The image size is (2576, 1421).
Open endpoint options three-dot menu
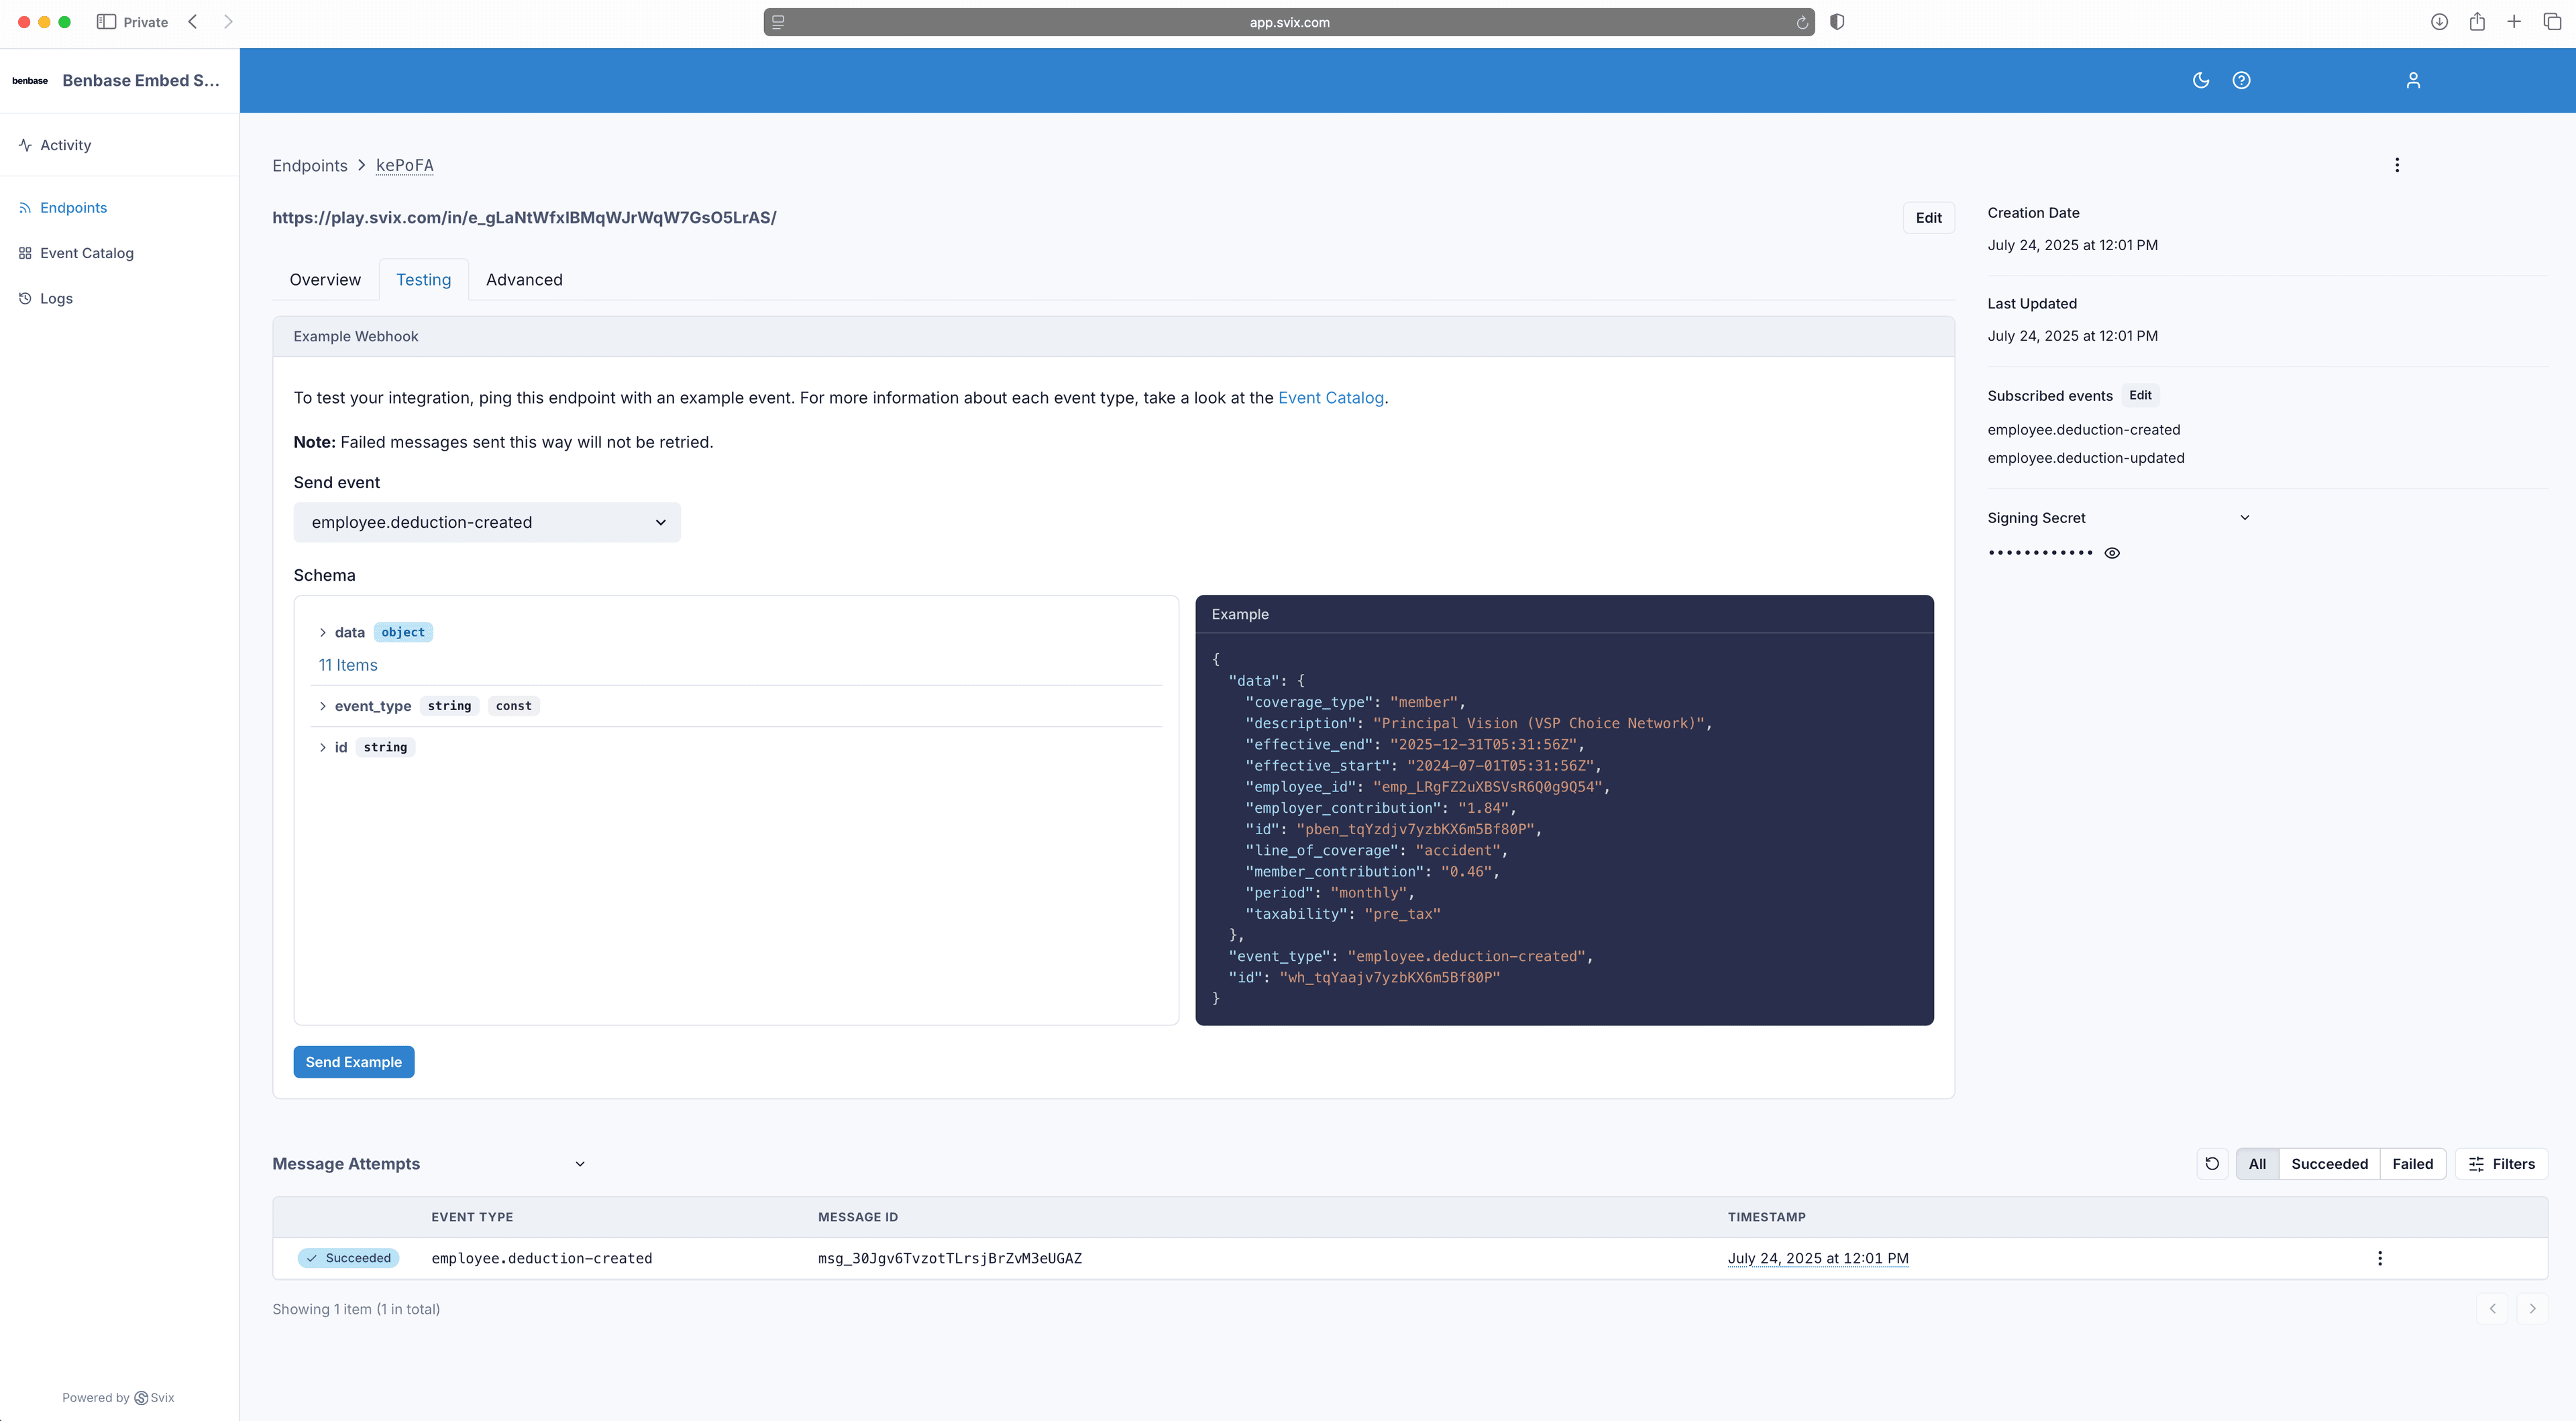coord(2397,165)
